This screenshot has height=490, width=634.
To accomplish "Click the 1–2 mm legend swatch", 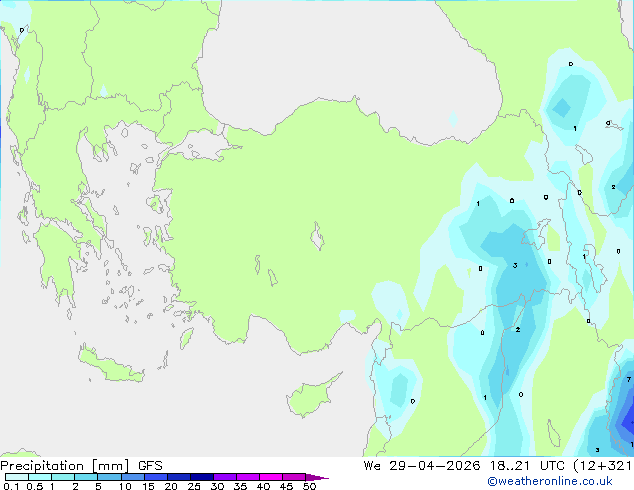I will (63, 477).
